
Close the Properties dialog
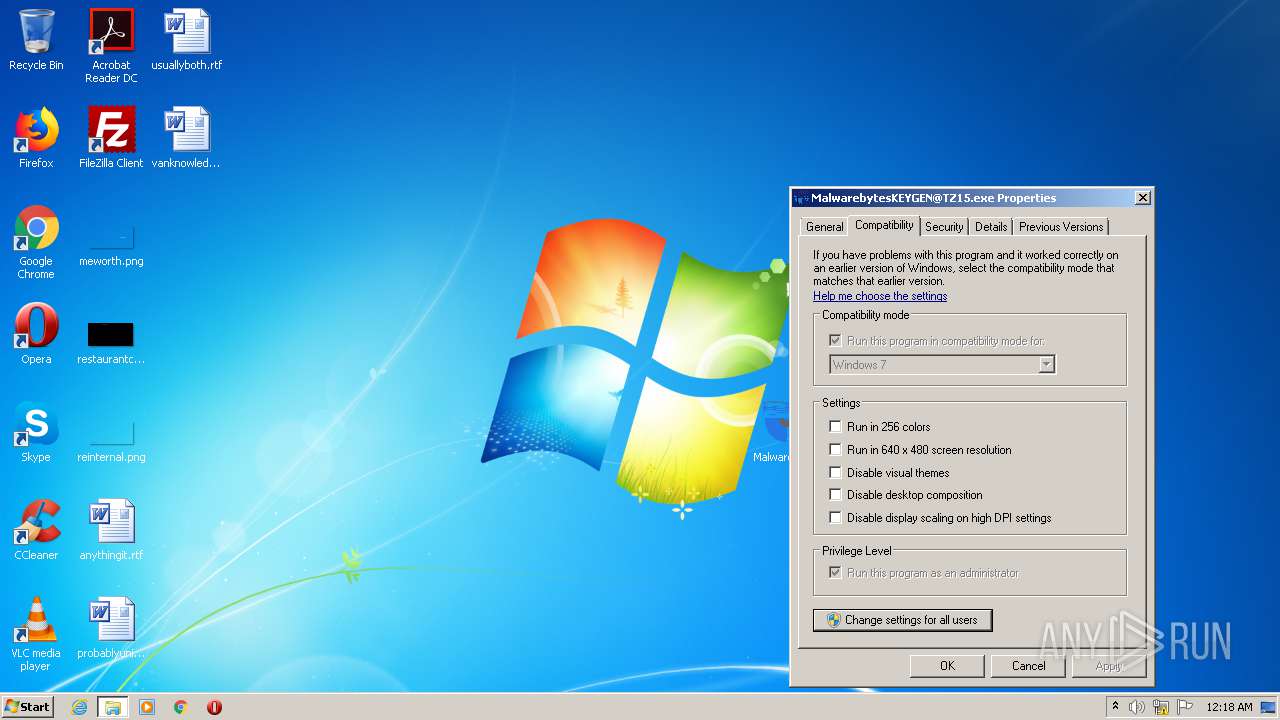pos(1142,198)
